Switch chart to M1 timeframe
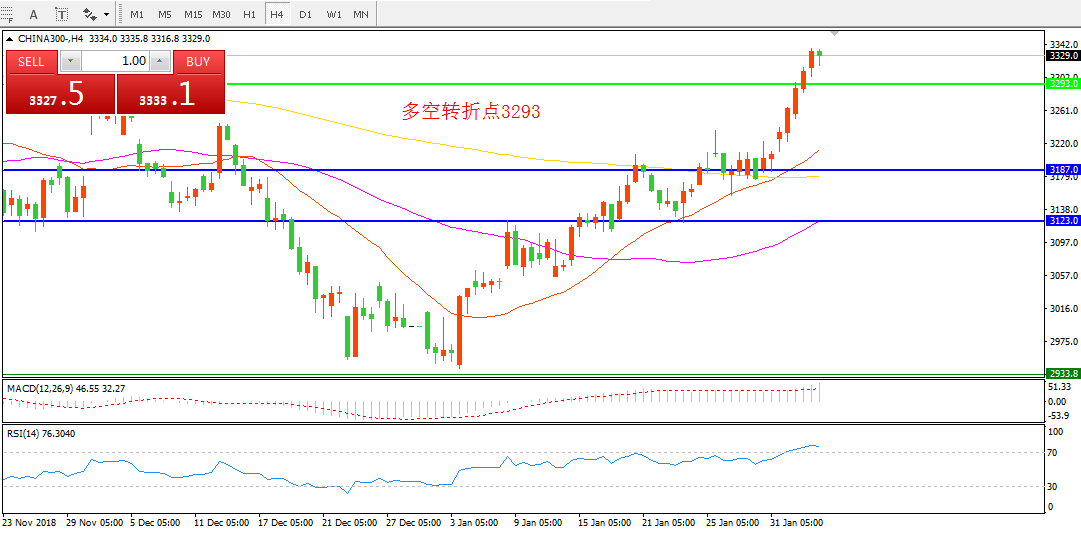Viewport: 1081px width, 533px height. (x=137, y=14)
